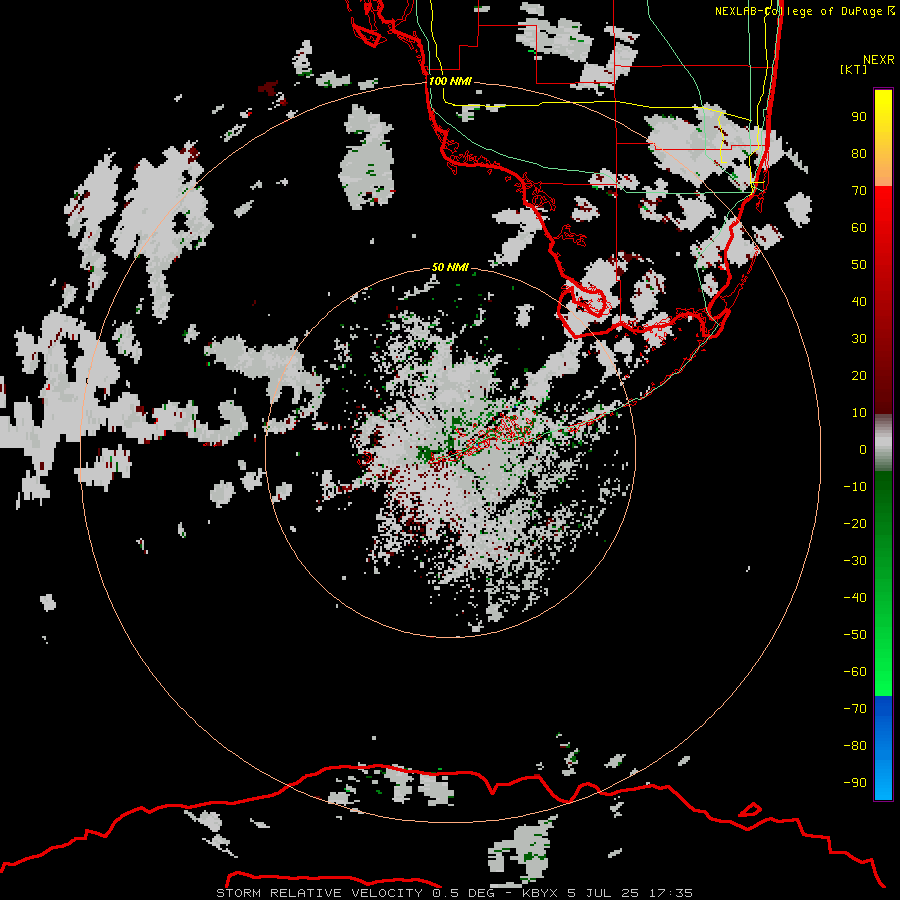This screenshot has height=900, width=900.
Task: Click the 10 value on velocity scale
Action: [859, 413]
